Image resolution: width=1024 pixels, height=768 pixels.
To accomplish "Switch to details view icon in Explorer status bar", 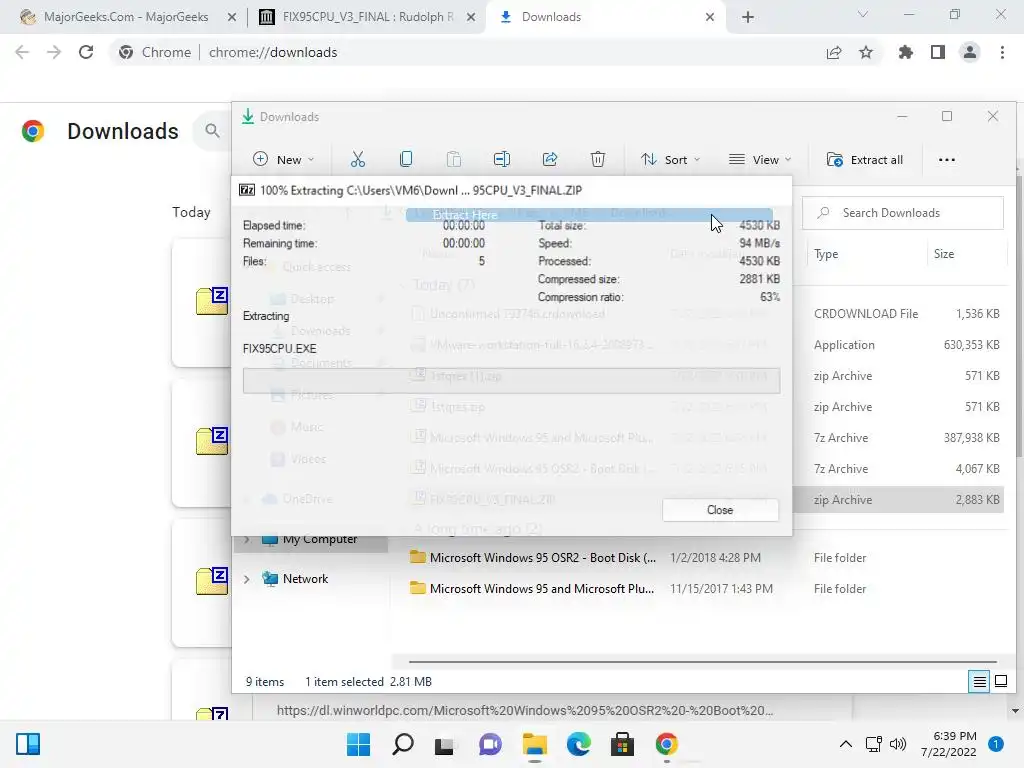I will tap(979, 682).
